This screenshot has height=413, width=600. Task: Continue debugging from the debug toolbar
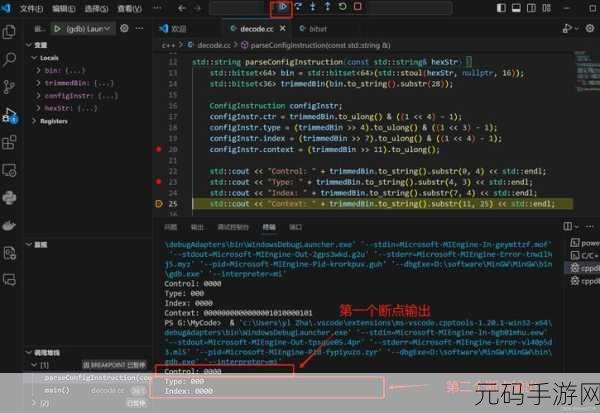282,7
